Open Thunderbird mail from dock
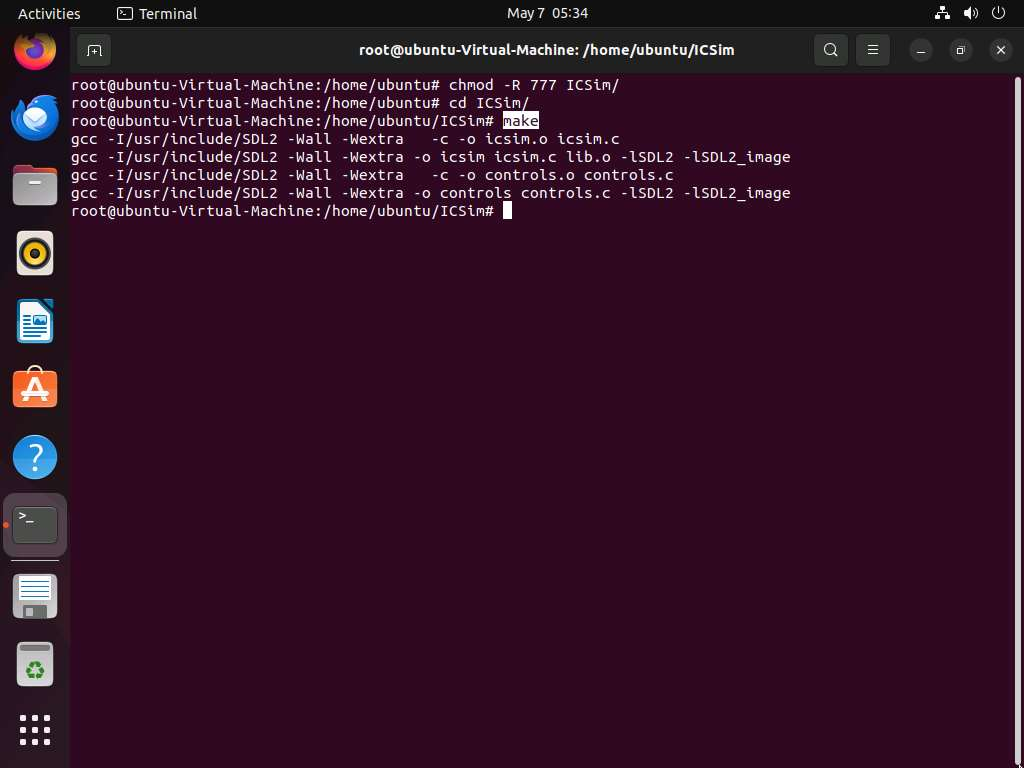Image resolution: width=1024 pixels, height=768 pixels. tap(35, 118)
